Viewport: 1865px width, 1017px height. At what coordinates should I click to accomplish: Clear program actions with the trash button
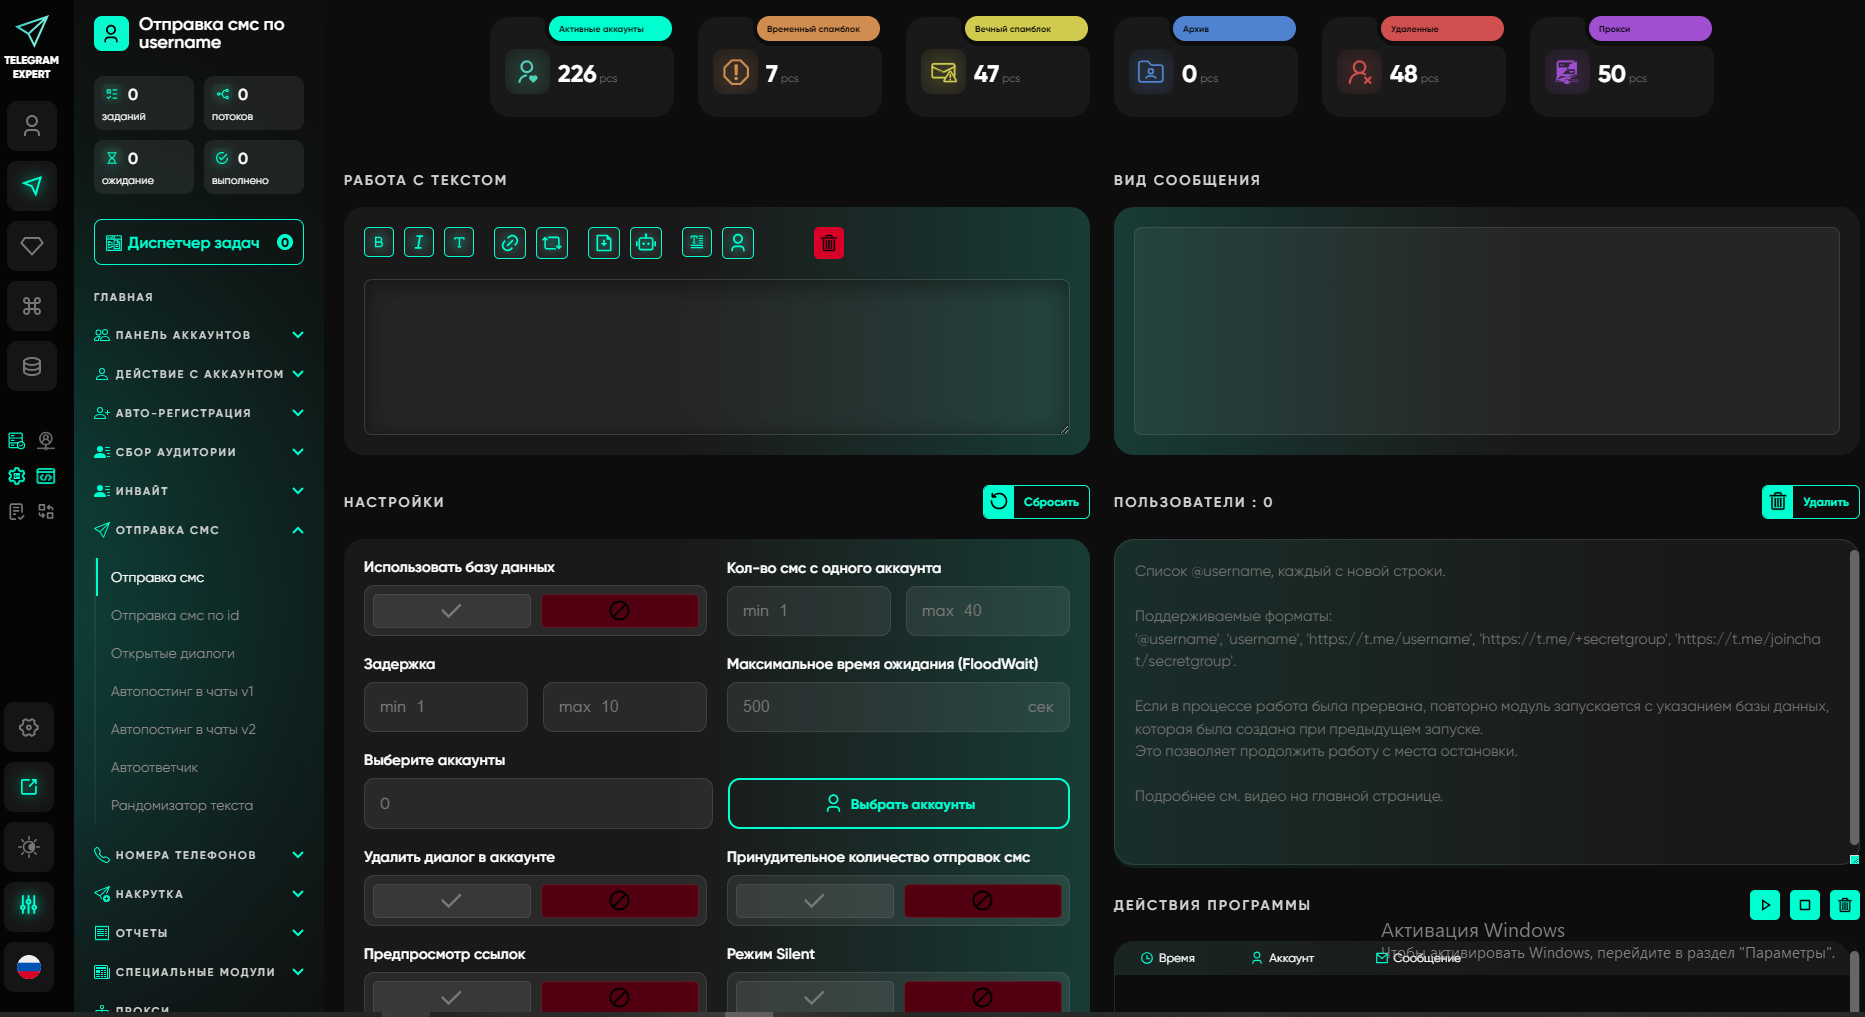1845,905
